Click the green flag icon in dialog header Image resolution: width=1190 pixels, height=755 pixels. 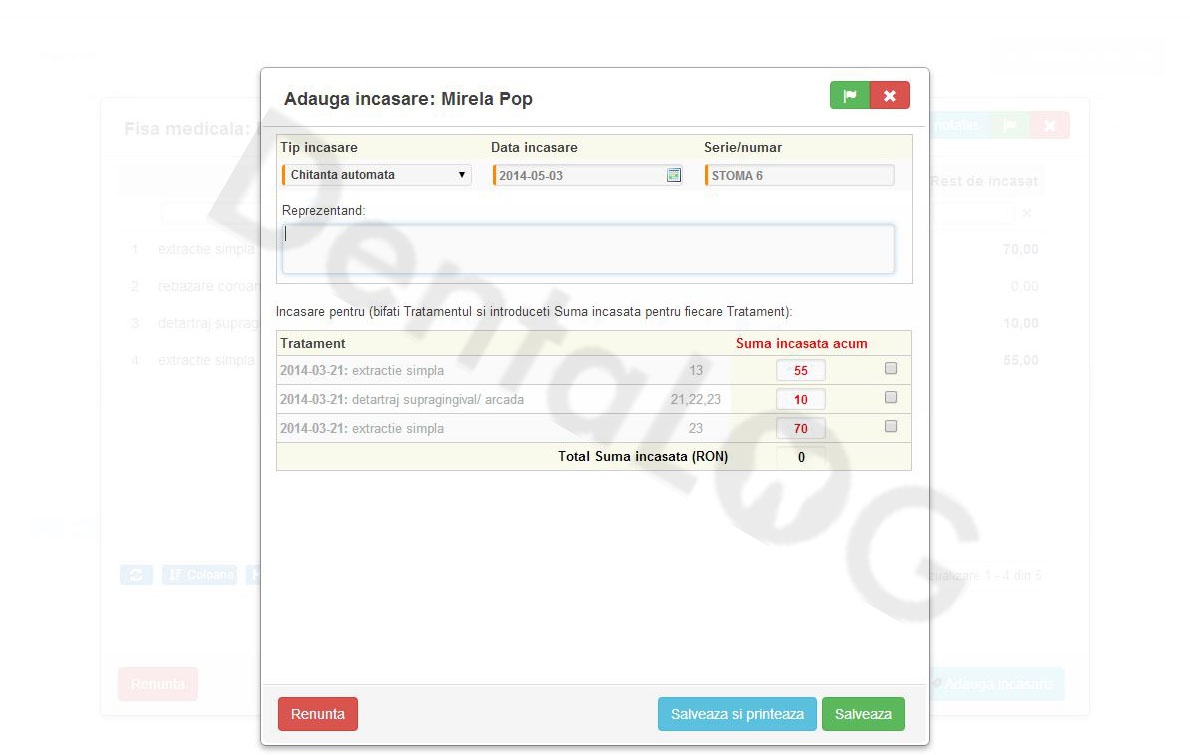[849, 96]
